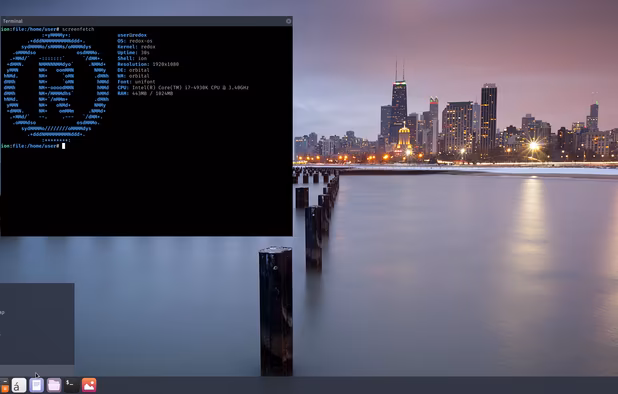Select the 'Shell: ion' line
618x394 pixels.
132,58
